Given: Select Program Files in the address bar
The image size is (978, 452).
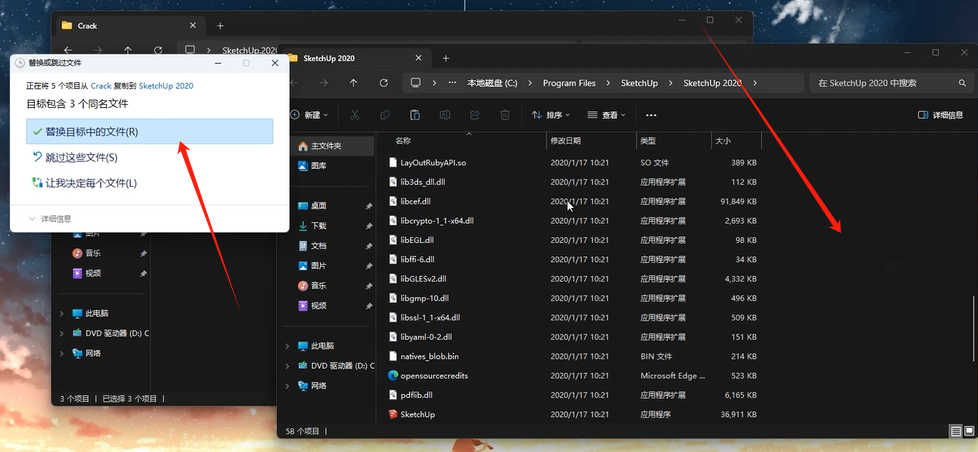Looking at the screenshot, I should pyautogui.click(x=569, y=83).
